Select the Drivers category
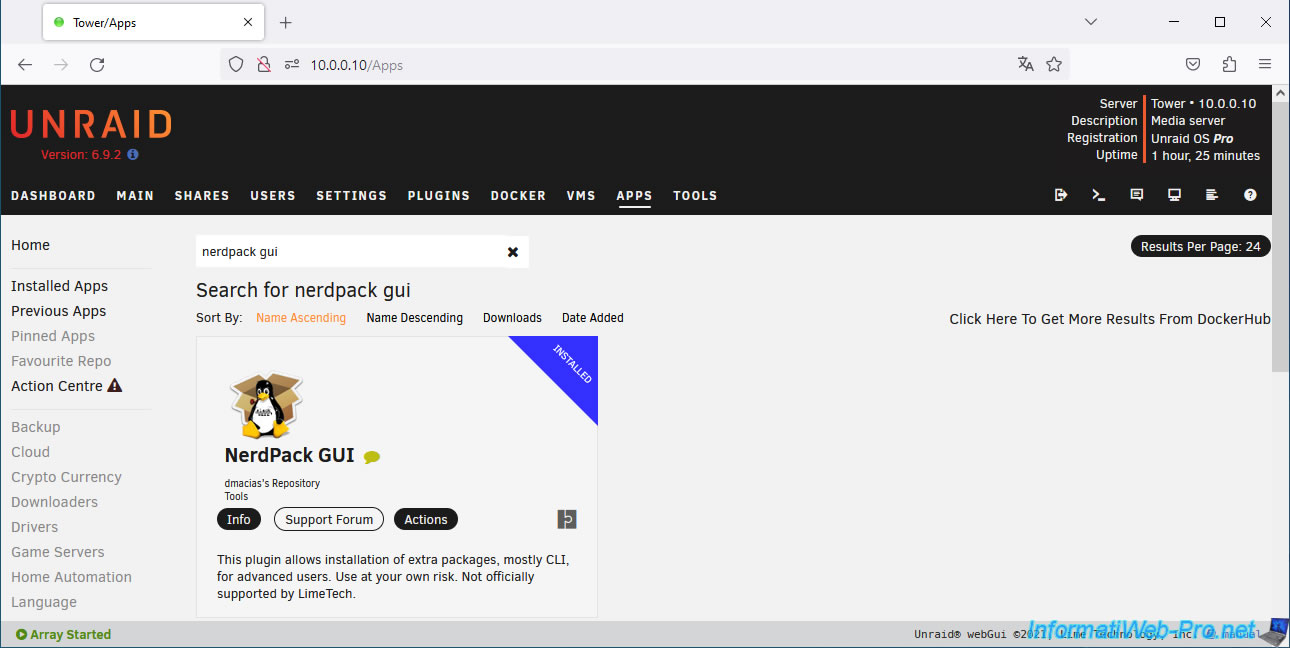Screen dimensions: 1290x648 pyautogui.click(x=35, y=527)
